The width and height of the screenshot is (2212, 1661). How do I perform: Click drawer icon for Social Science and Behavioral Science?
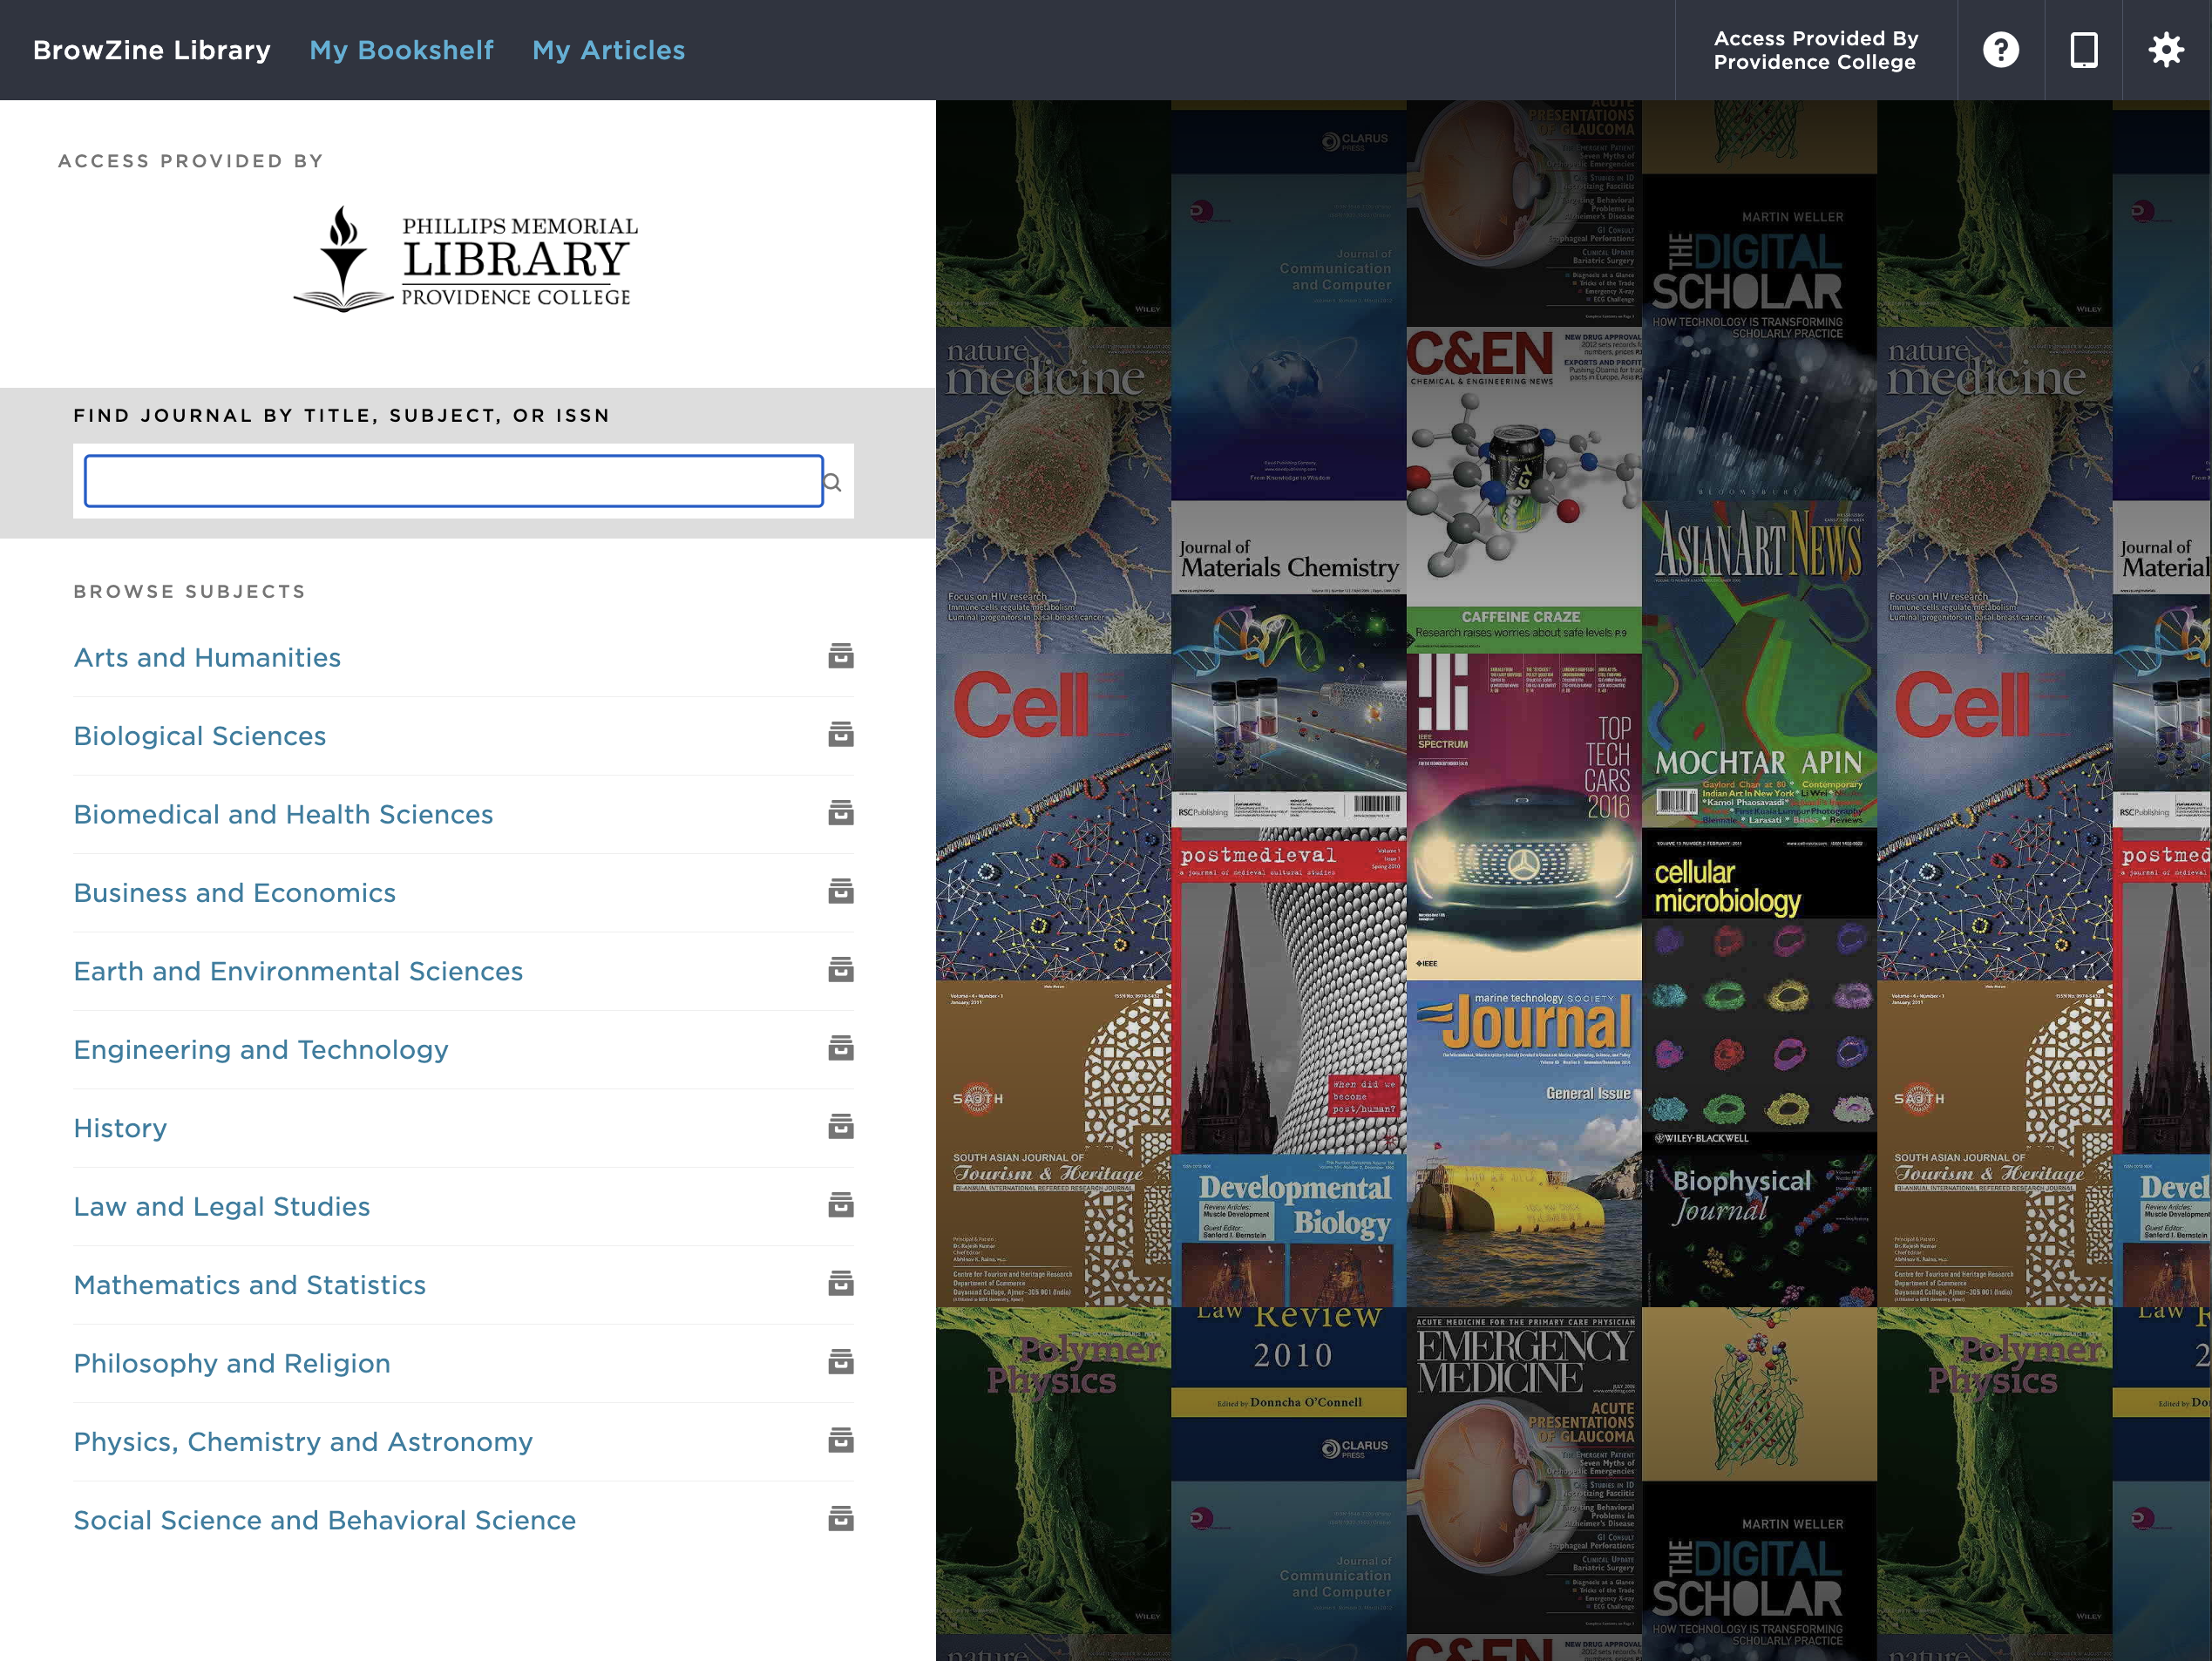(x=841, y=1519)
